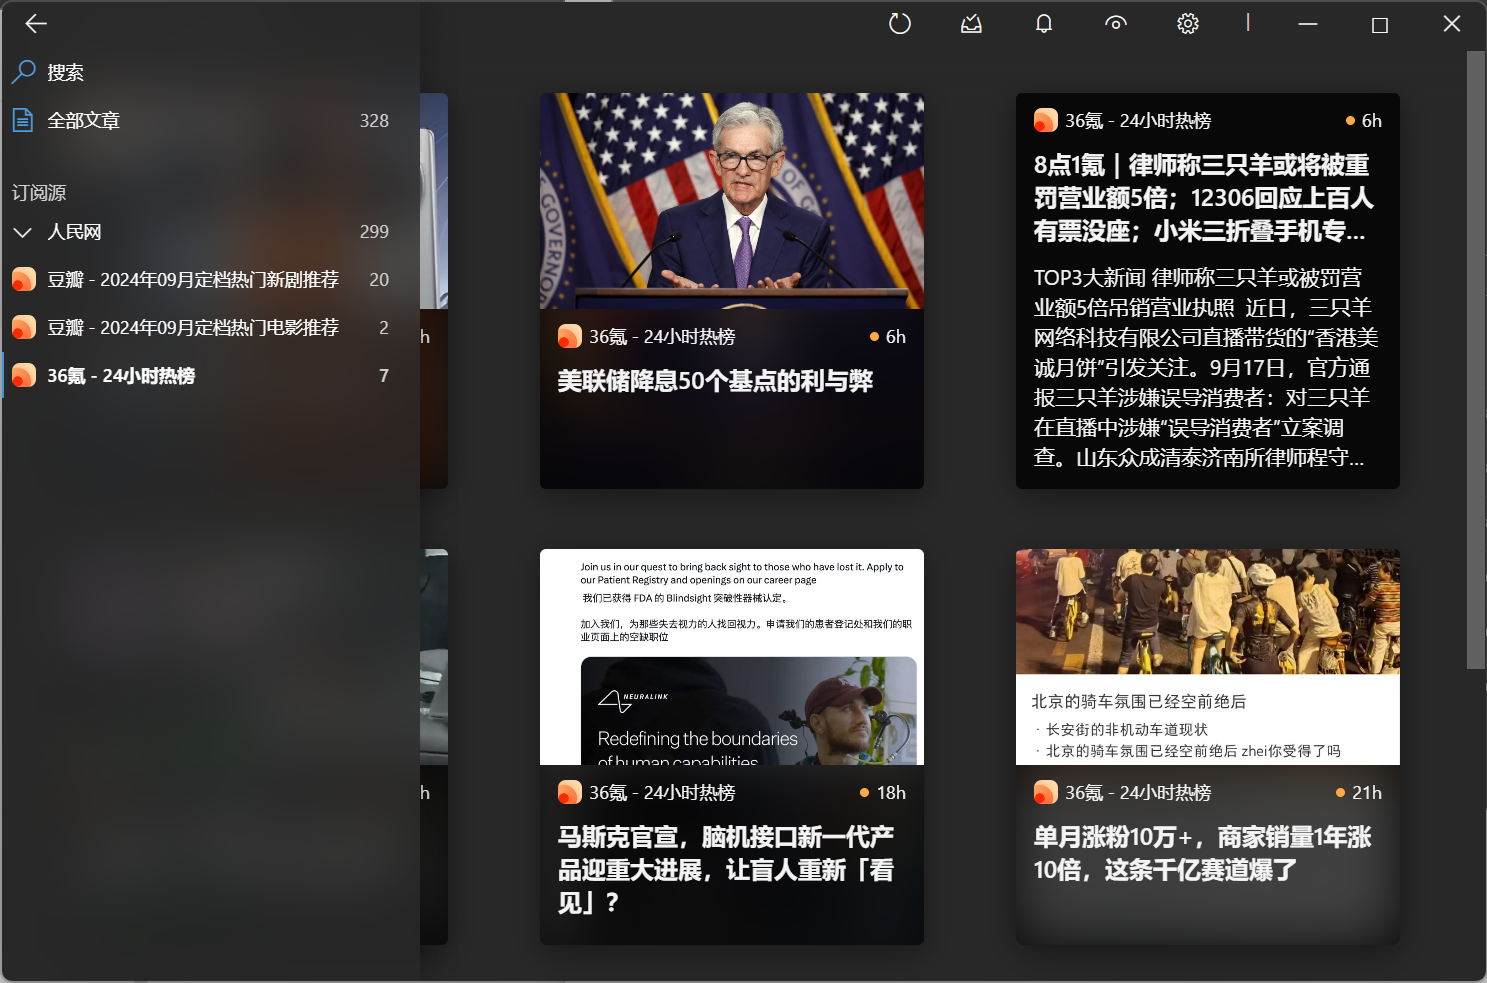Click the back arrow icon
Image resolution: width=1487 pixels, height=983 pixels.
[x=36, y=23]
